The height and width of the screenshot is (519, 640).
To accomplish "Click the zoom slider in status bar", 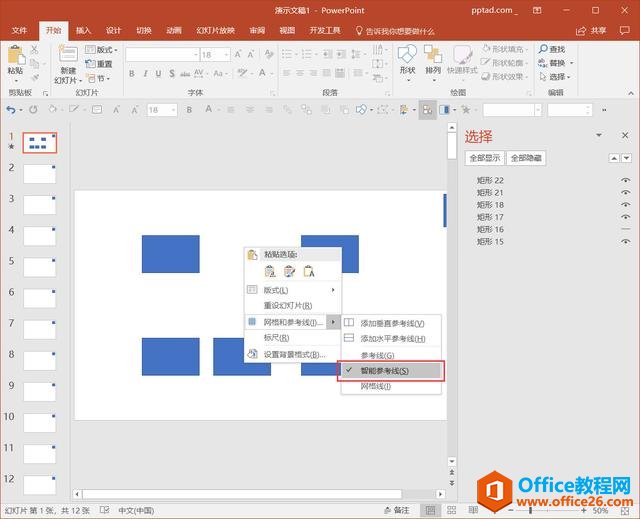I will (560, 511).
